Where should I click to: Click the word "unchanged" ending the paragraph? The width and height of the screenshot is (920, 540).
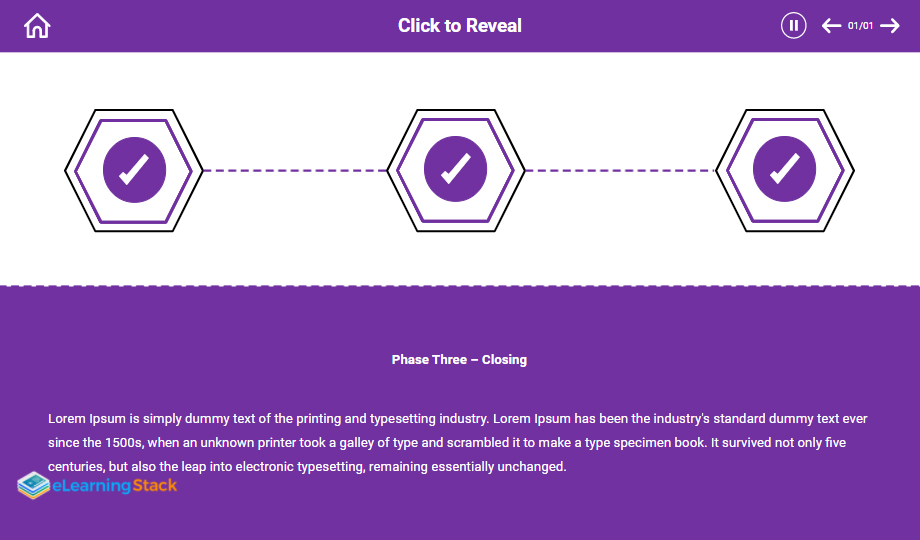tap(535, 466)
